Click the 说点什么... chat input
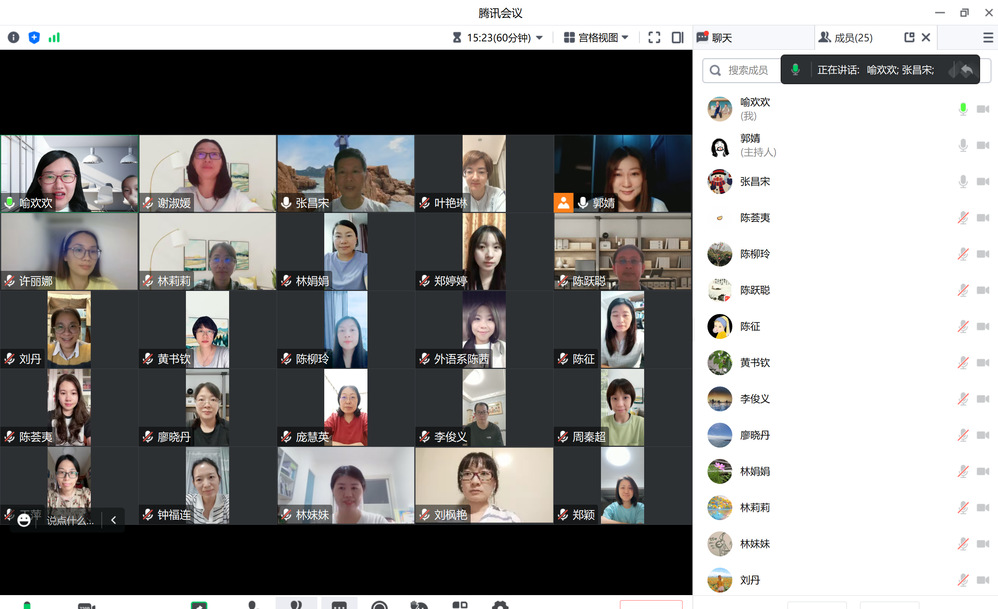Screen dimensions: 998x609 (x=70, y=521)
